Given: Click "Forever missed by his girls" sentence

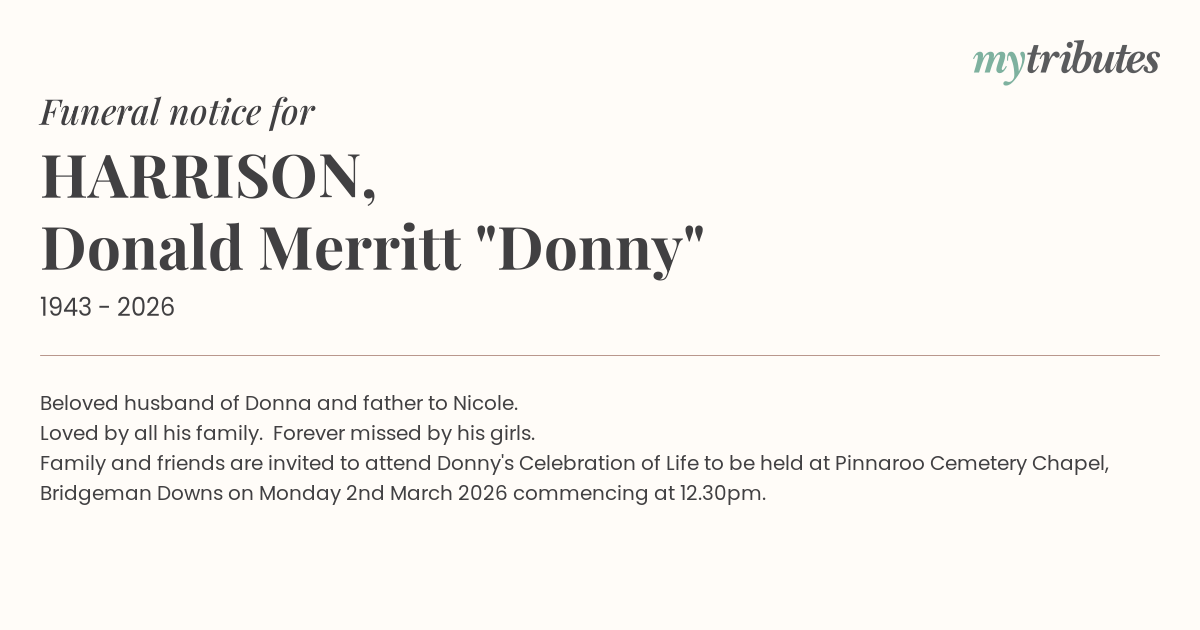Looking at the screenshot, I should pyautogui.click(x=404, y=434).
